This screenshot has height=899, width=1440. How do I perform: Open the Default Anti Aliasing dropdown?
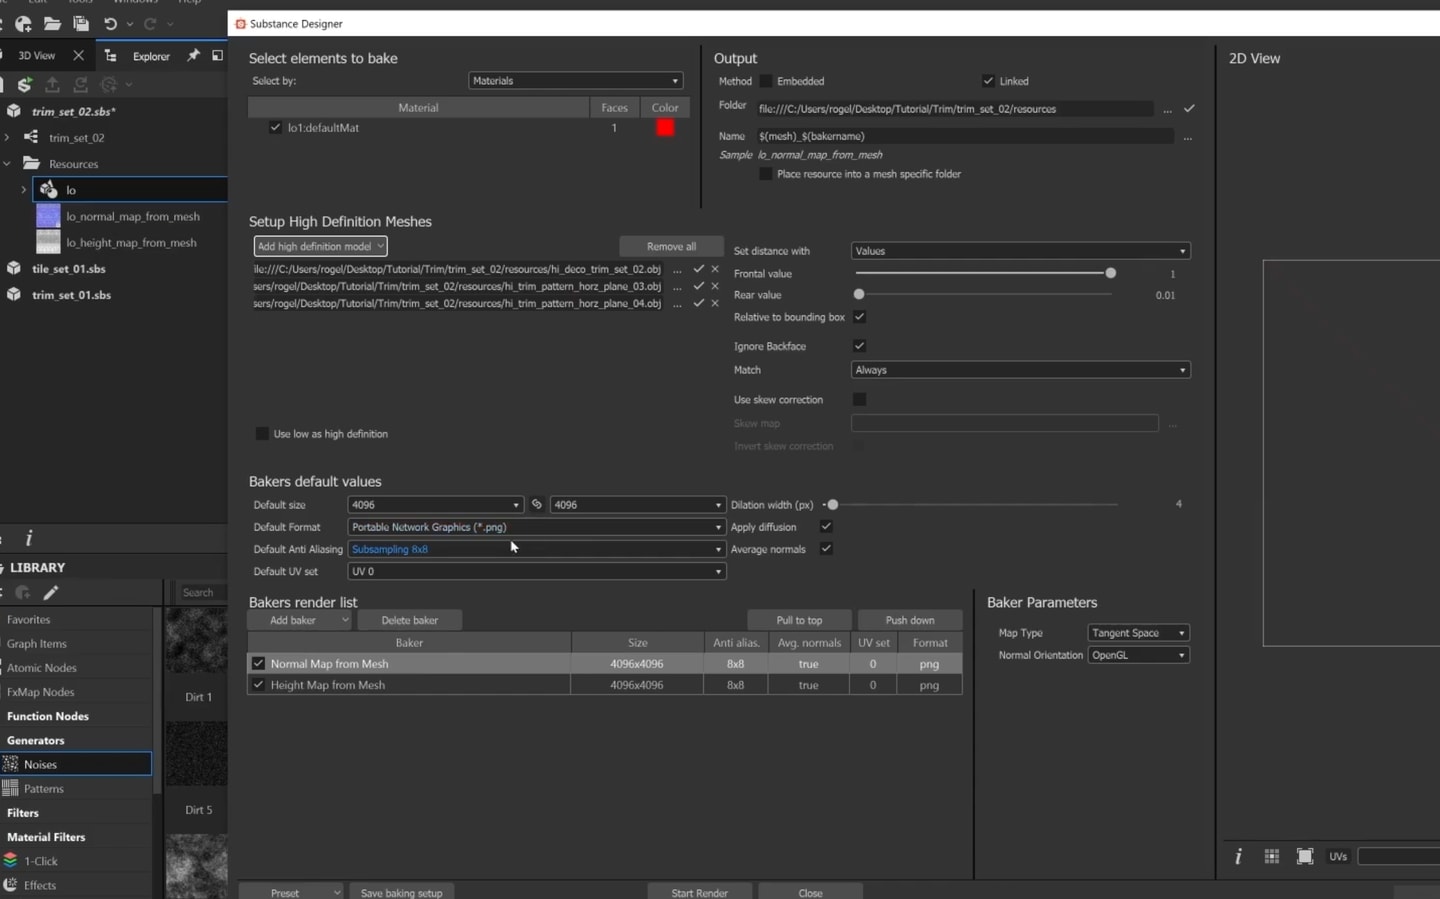pyautogui.click(x=536, y=549)
